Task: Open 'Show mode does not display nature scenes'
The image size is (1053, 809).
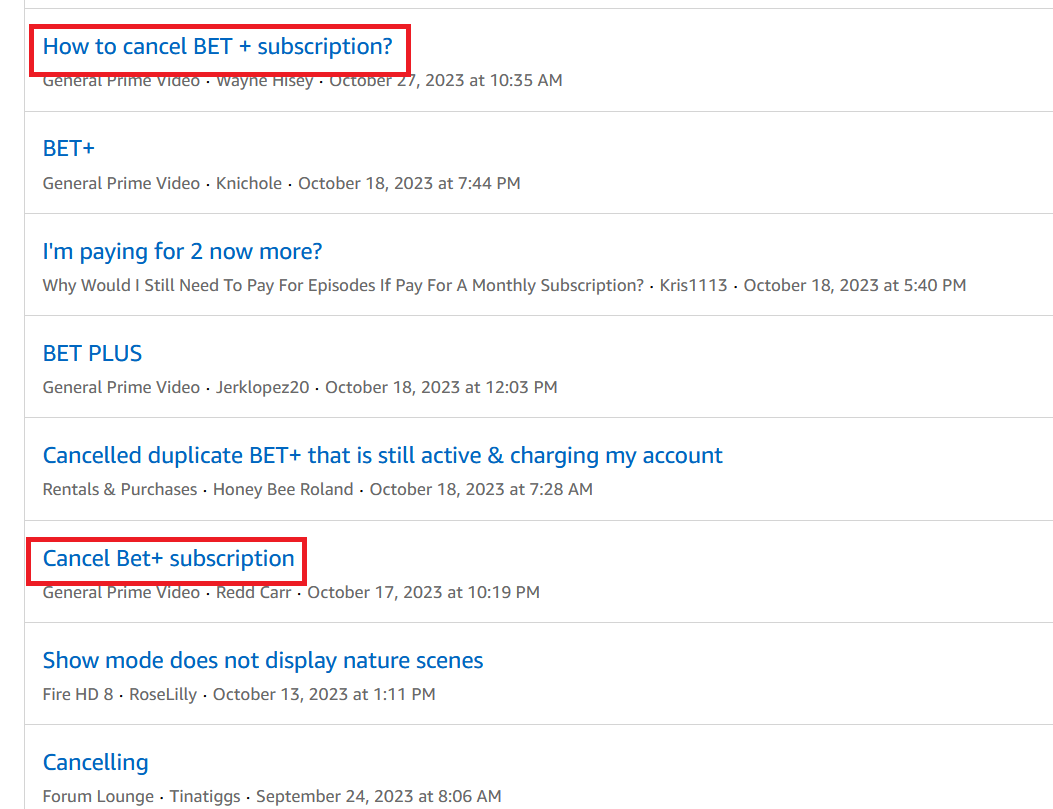Action: coord(262,661)
